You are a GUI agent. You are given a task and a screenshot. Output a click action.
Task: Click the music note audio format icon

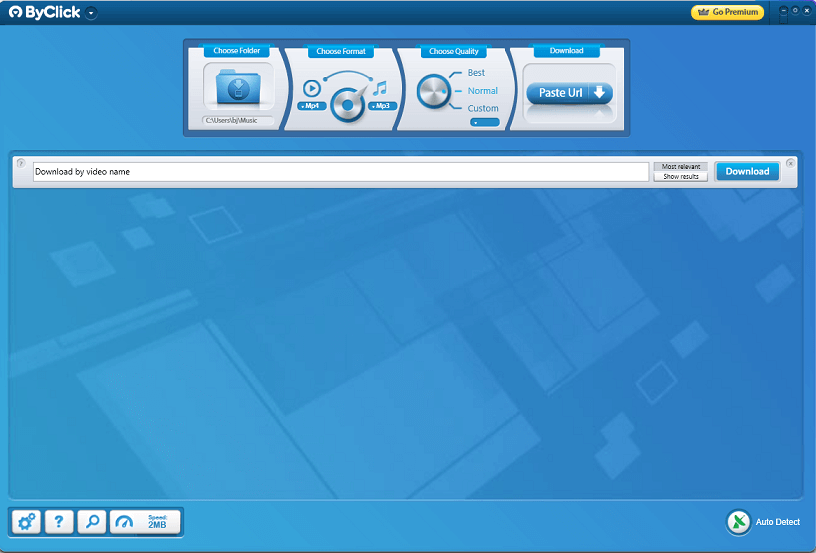tap(380, 88)
